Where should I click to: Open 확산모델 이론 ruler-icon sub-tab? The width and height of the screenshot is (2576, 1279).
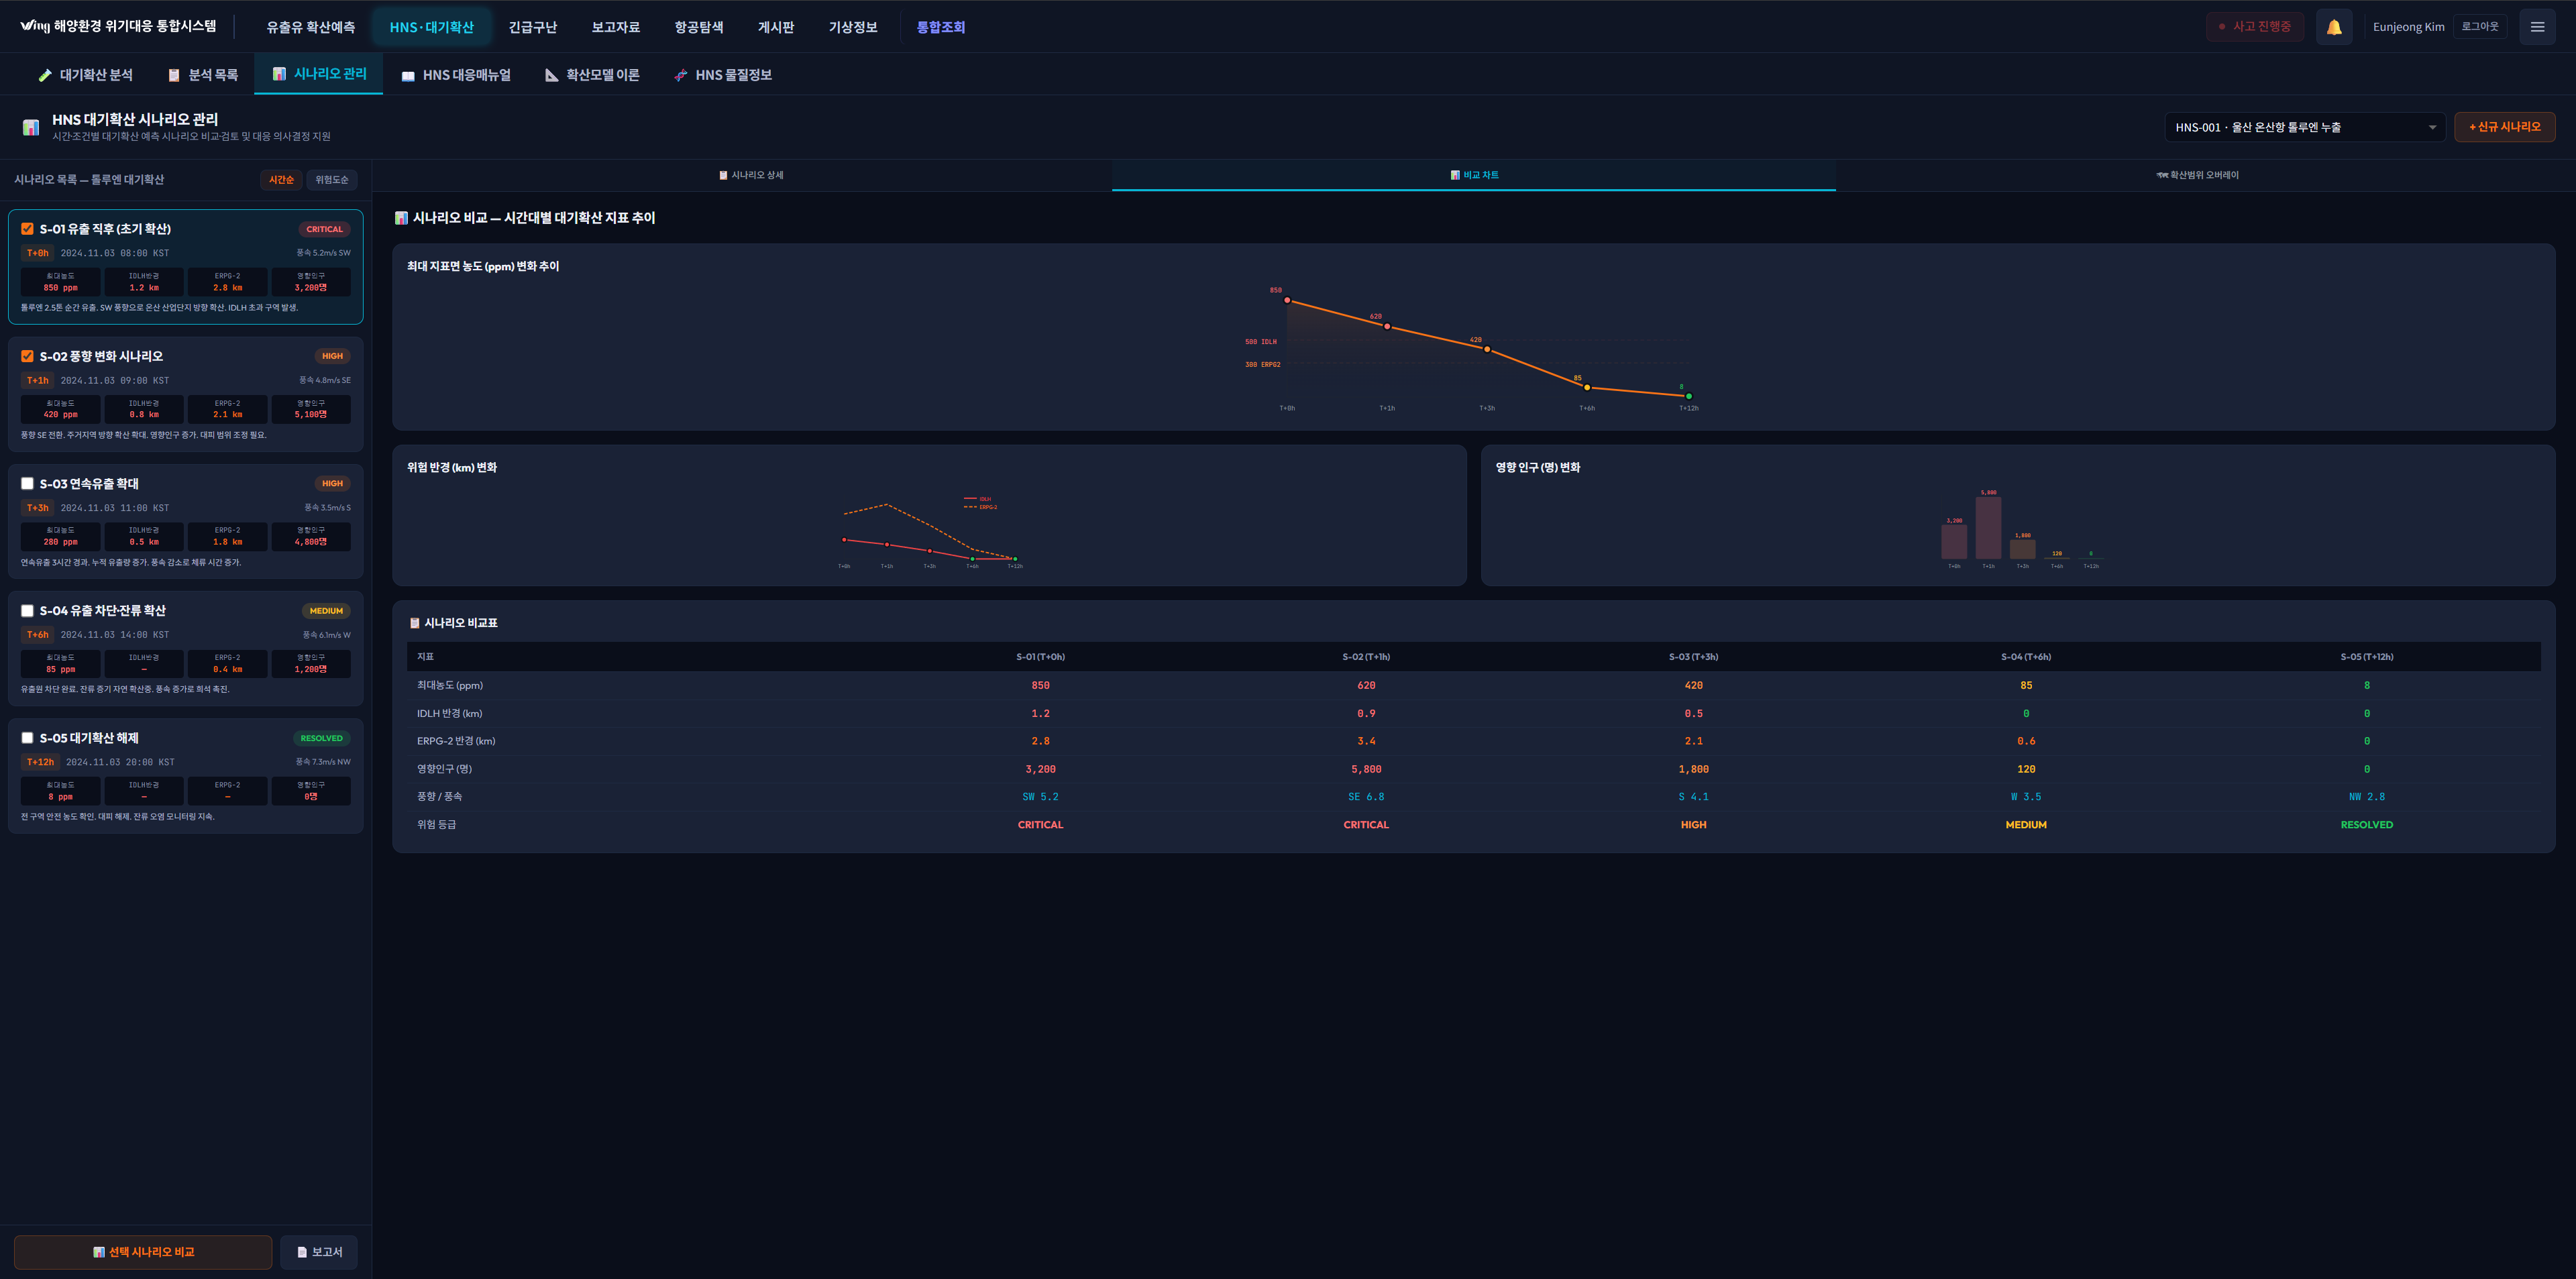coord(592,75)
